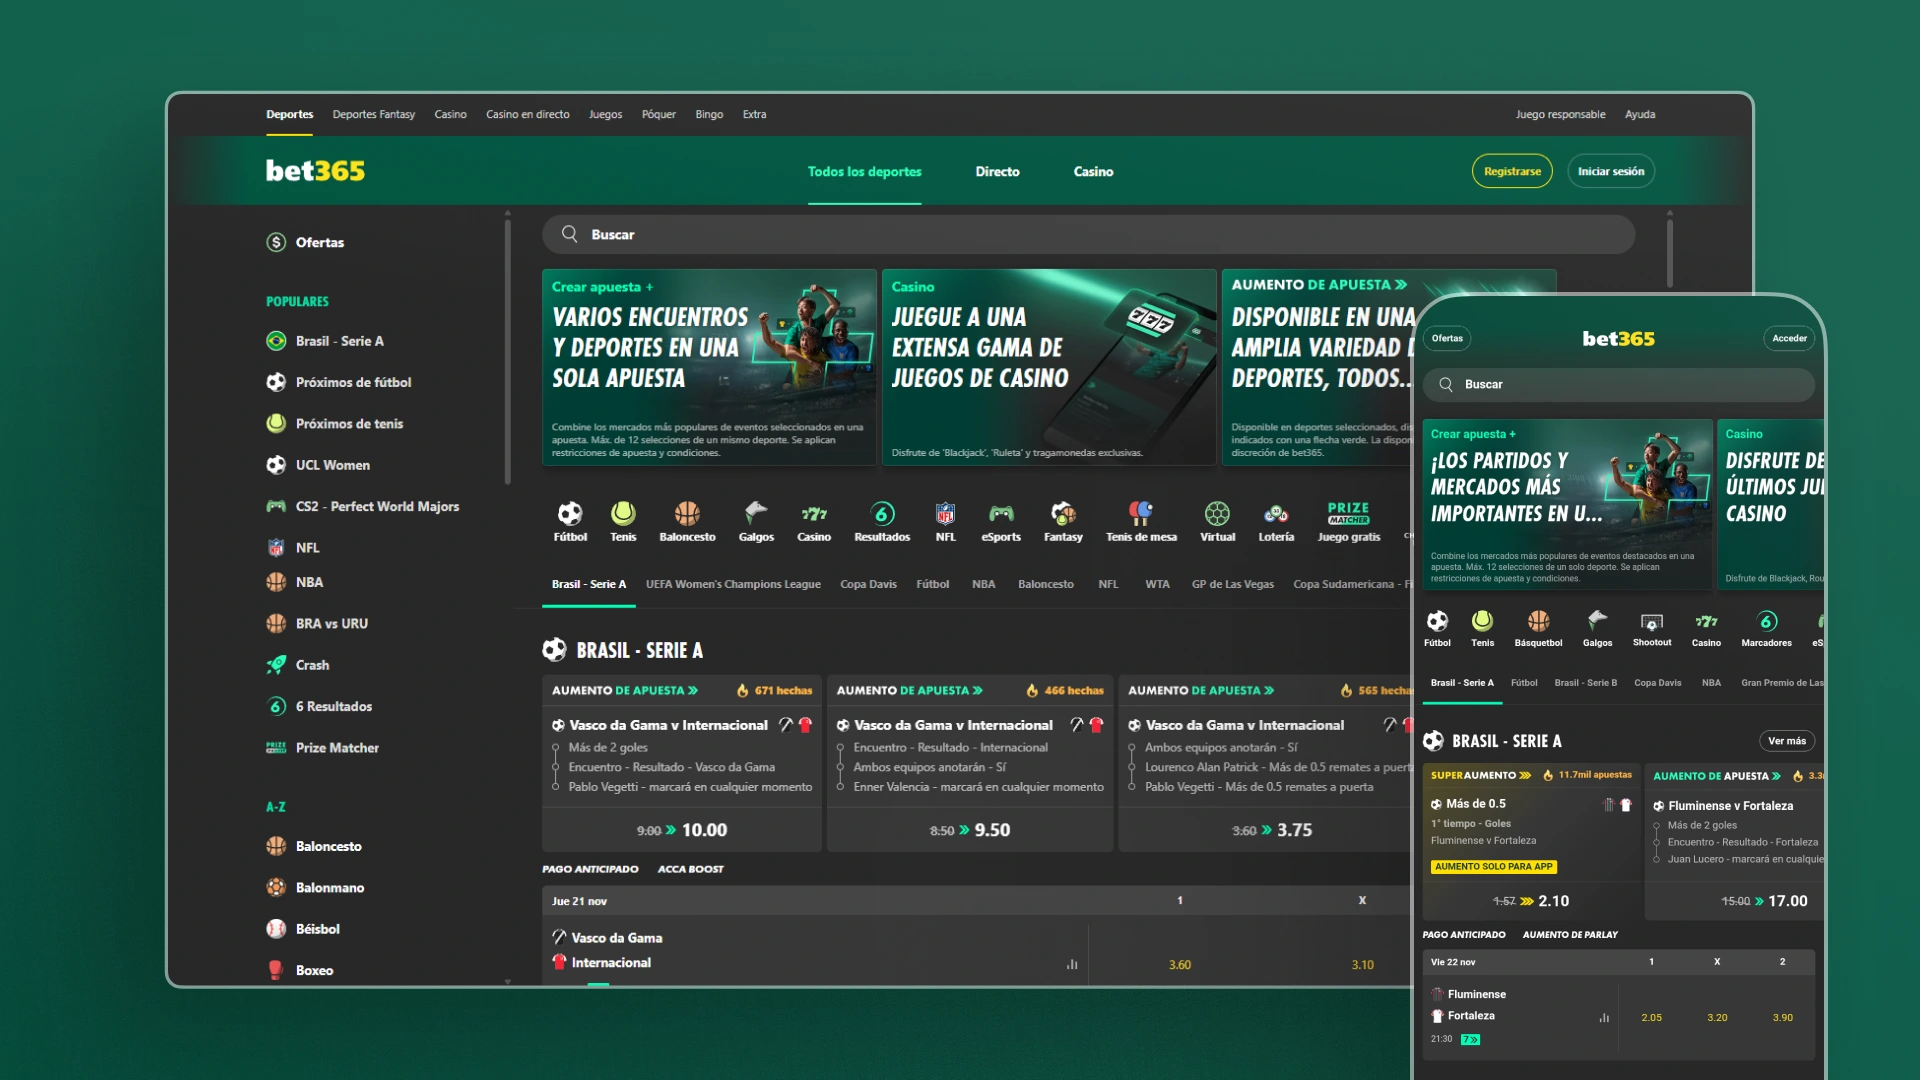Open stats chart icon for Fluminense match on mobile
Screen dimensions: 1920x1080
tap(1604, 1018)
